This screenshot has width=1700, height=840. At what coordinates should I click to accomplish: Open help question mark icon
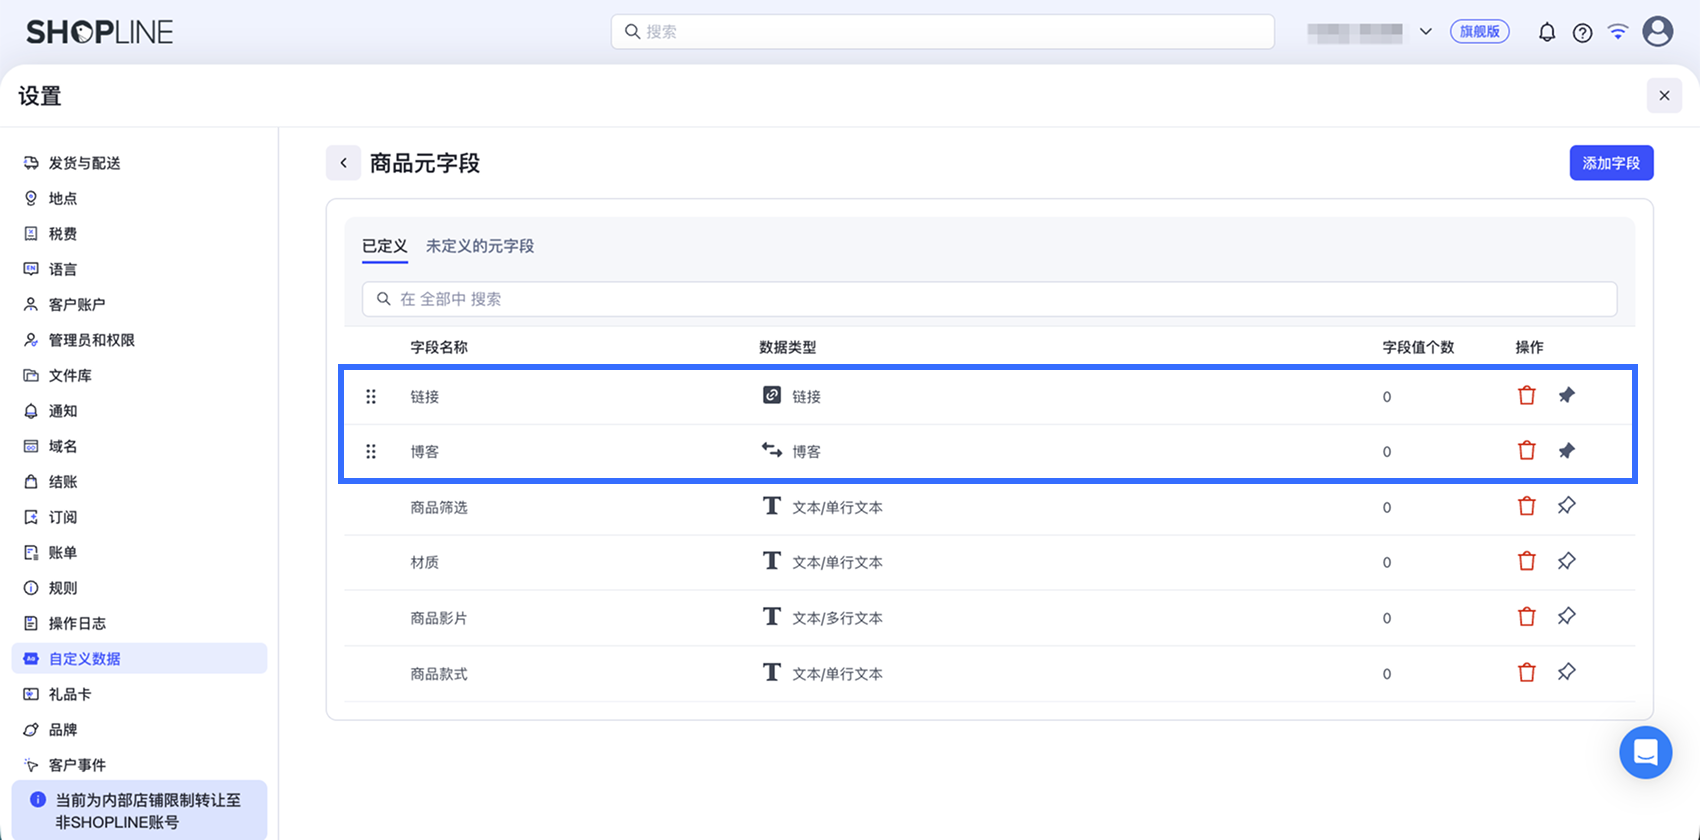1582,32
